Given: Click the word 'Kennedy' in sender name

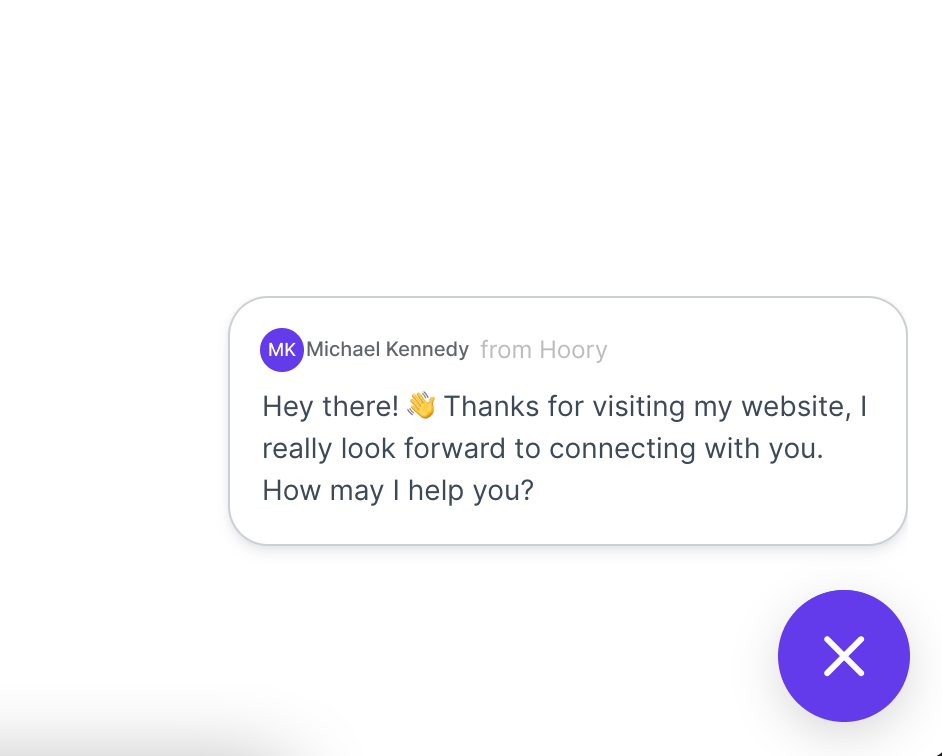Looking at the screenshot, I should (427, 349).
